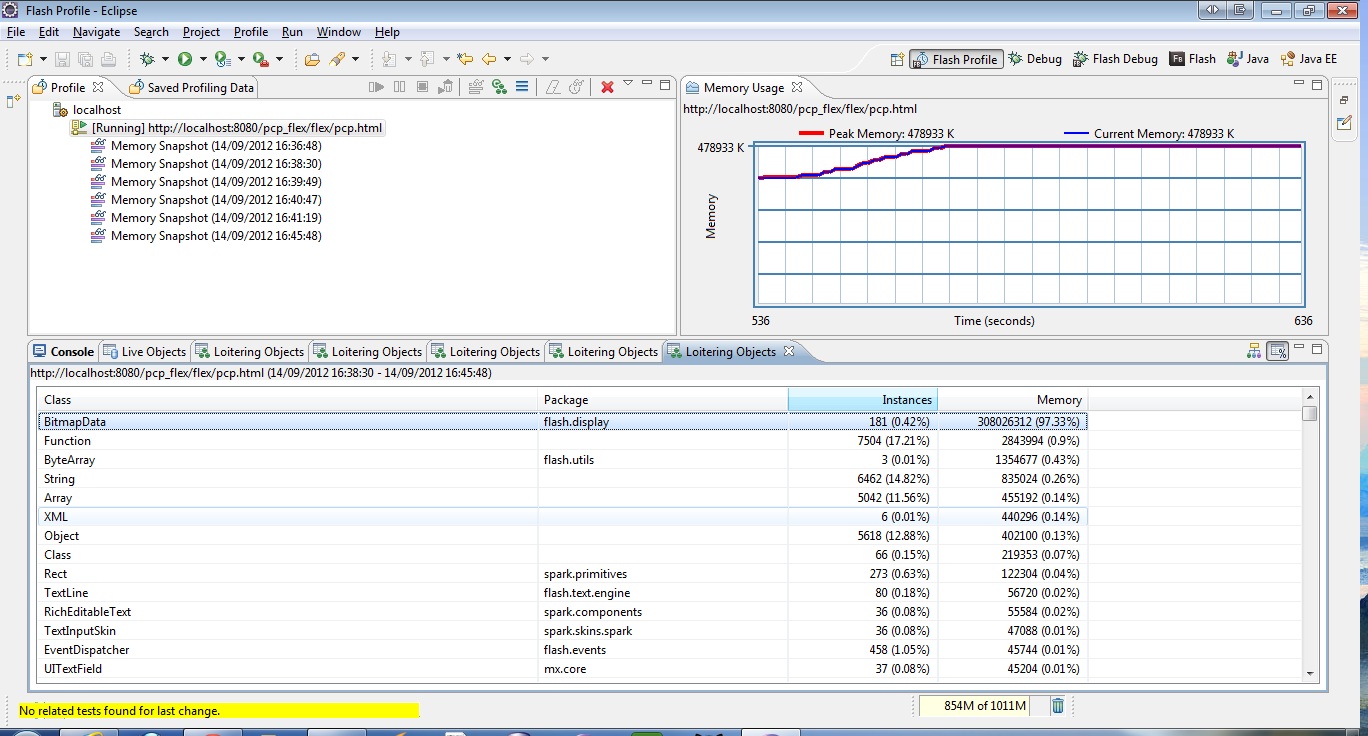
Task: Select the BitmapData class row
Action: (x=563, y=422)
